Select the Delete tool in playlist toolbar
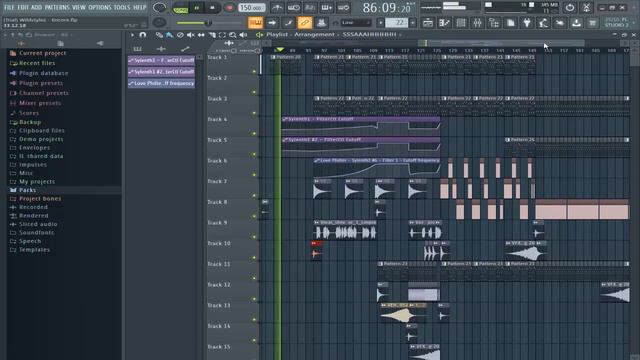This screenshot has height=360, width=640. click(x=180, y=35)
